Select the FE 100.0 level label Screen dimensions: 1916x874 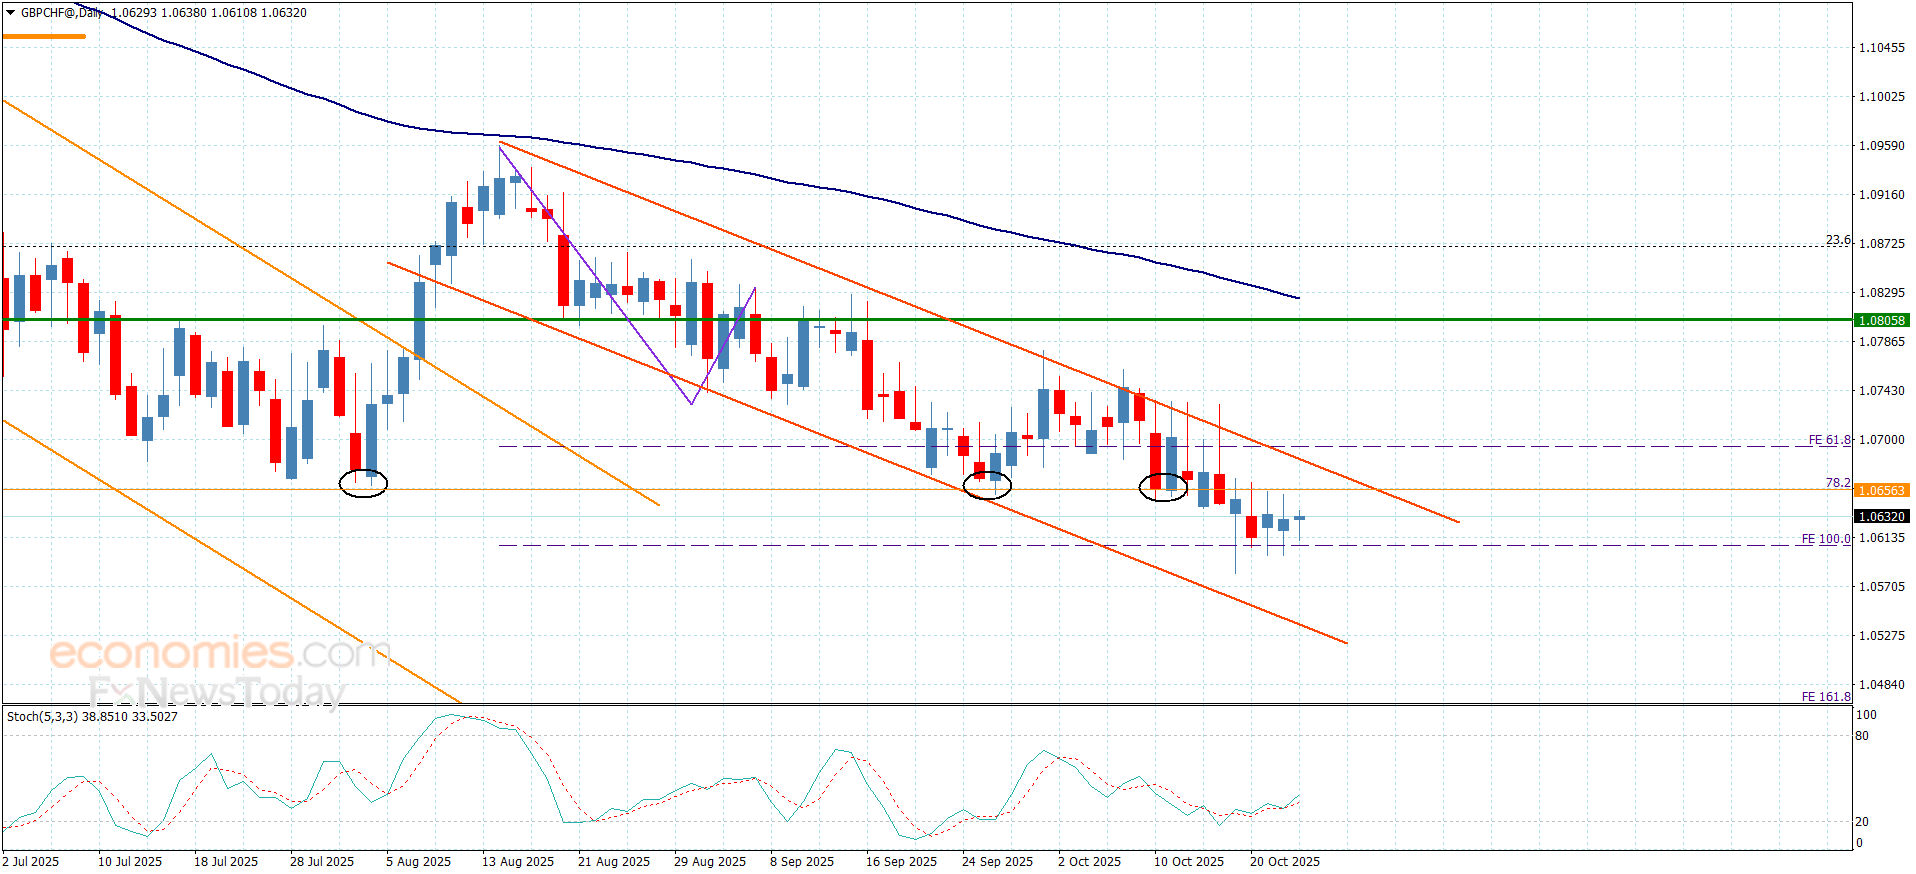[x=1826, y=539]
